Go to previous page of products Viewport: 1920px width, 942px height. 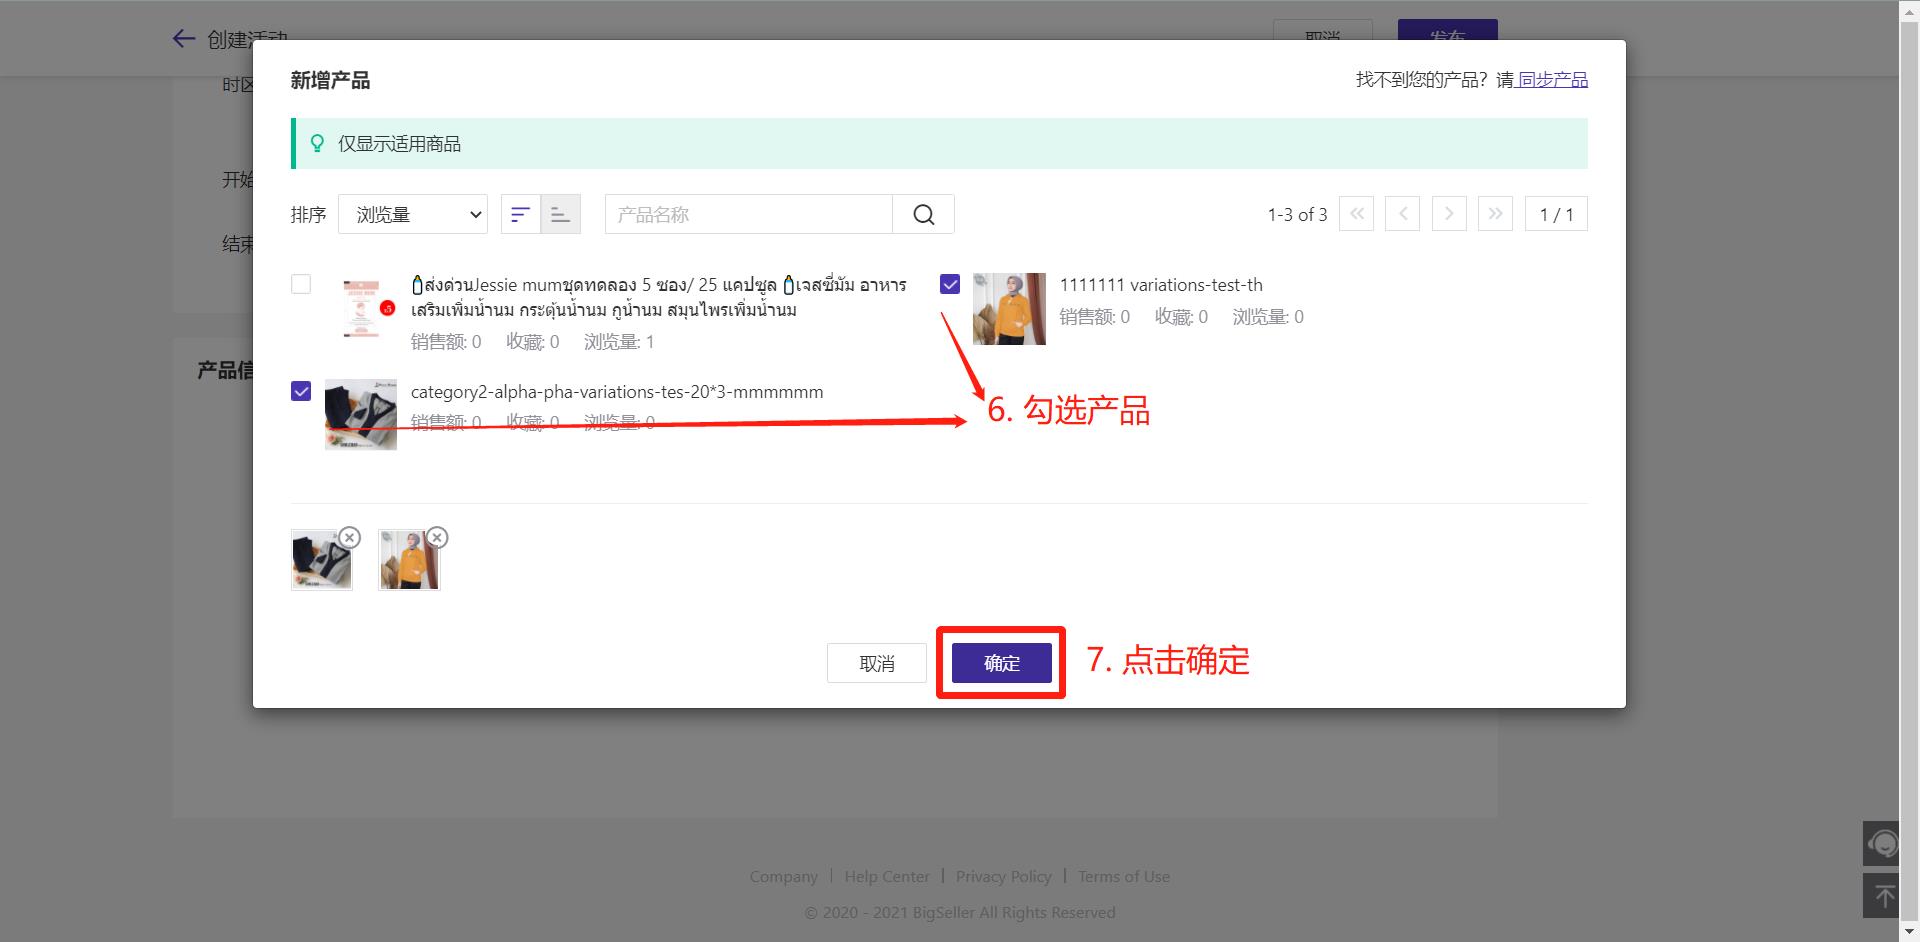[1402, 214]
